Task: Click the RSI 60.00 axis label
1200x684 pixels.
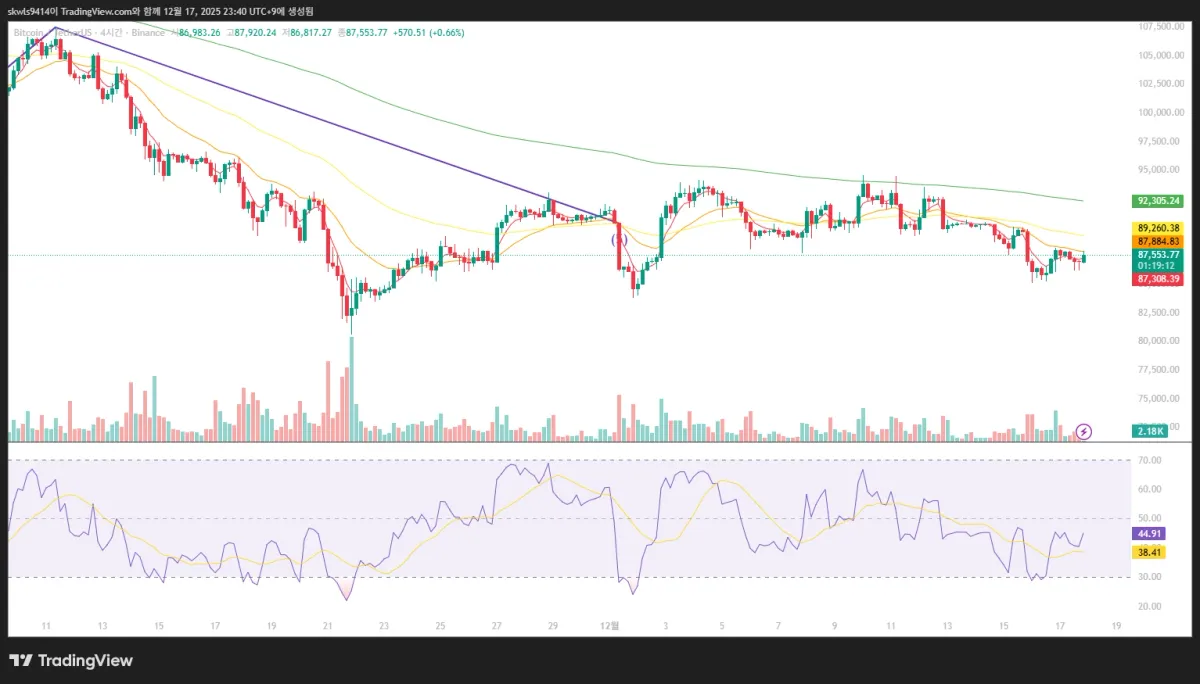Action: coord(1150,489)
